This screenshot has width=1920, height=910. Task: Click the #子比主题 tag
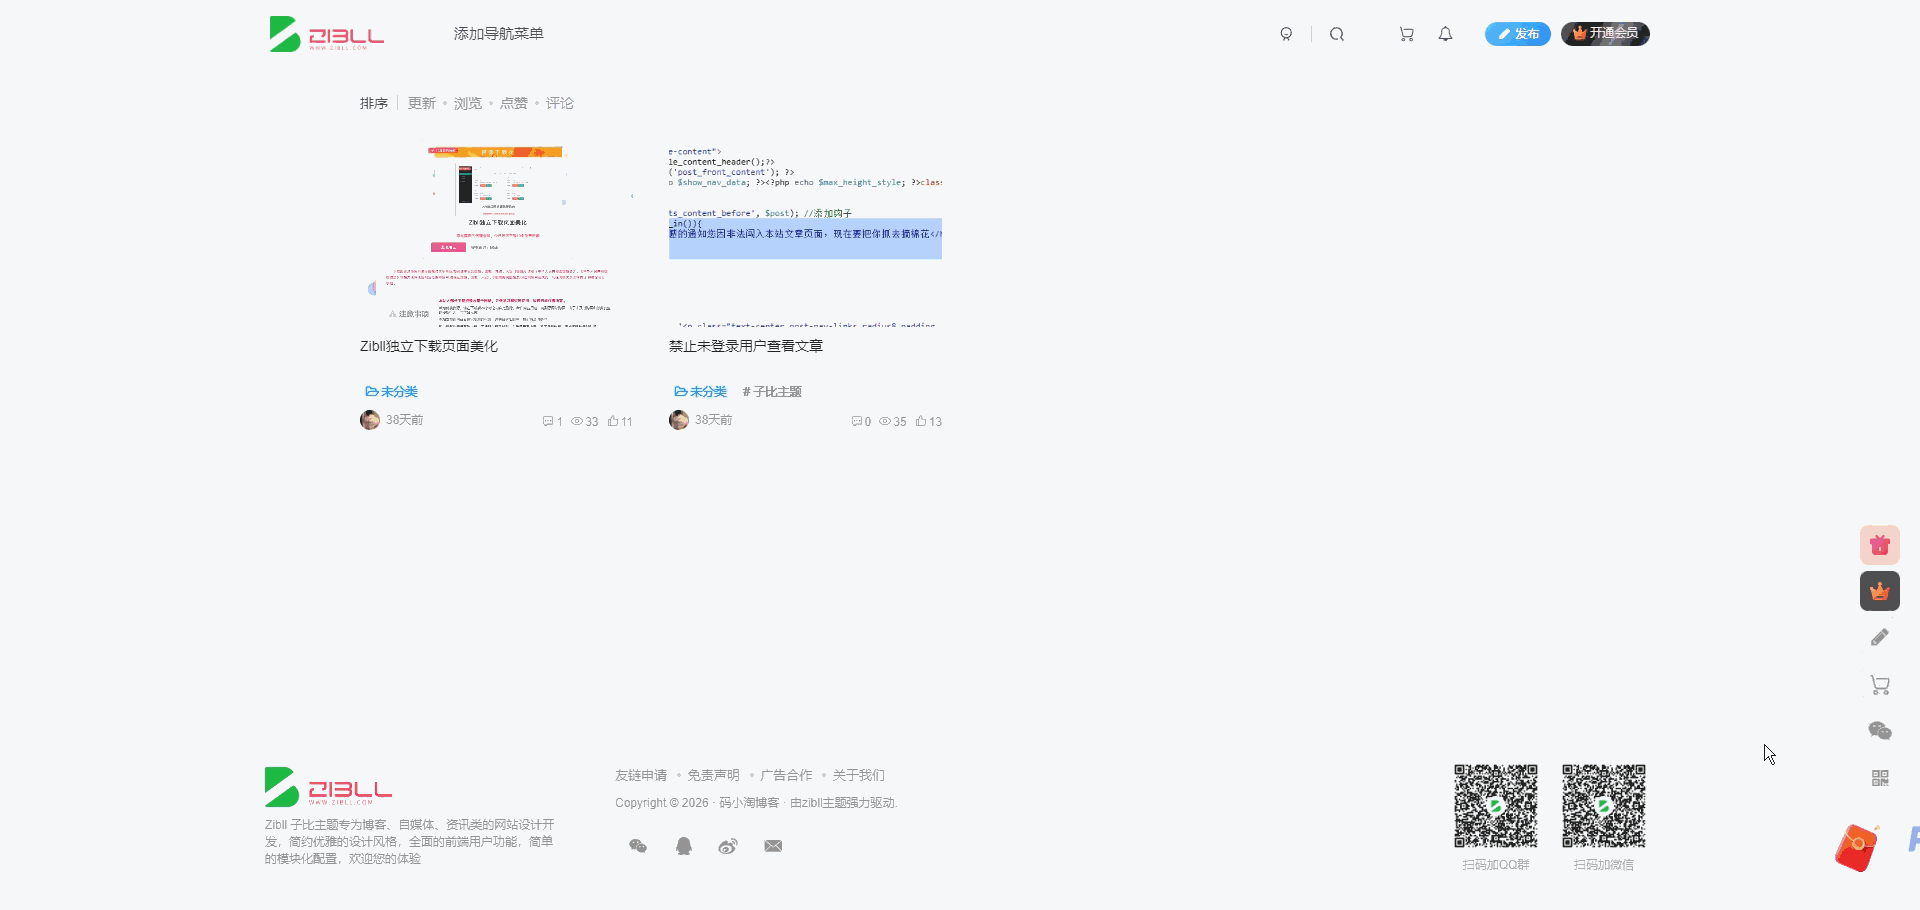pyautogui.click(x=772, y=392)
